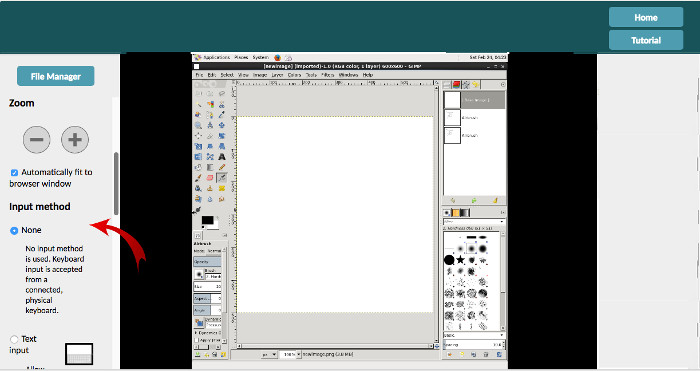Image resolution: width=700 pixels, height=371 pixels.
Task: Zoom in with the plus button
Action: click(x=75, y=139)
